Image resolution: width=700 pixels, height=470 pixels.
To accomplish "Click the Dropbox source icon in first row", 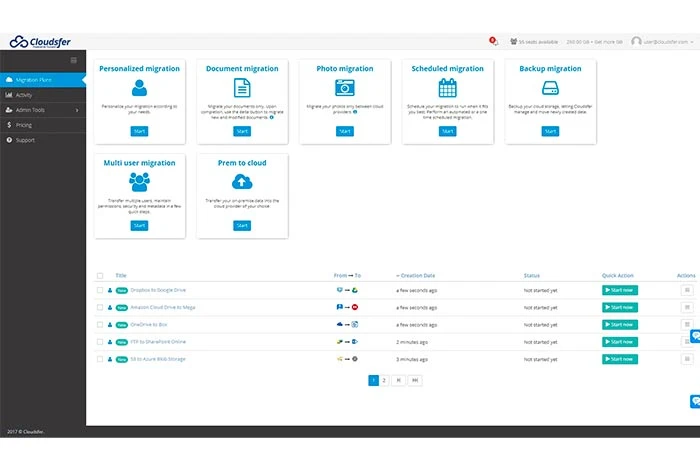I will point(339,290).
